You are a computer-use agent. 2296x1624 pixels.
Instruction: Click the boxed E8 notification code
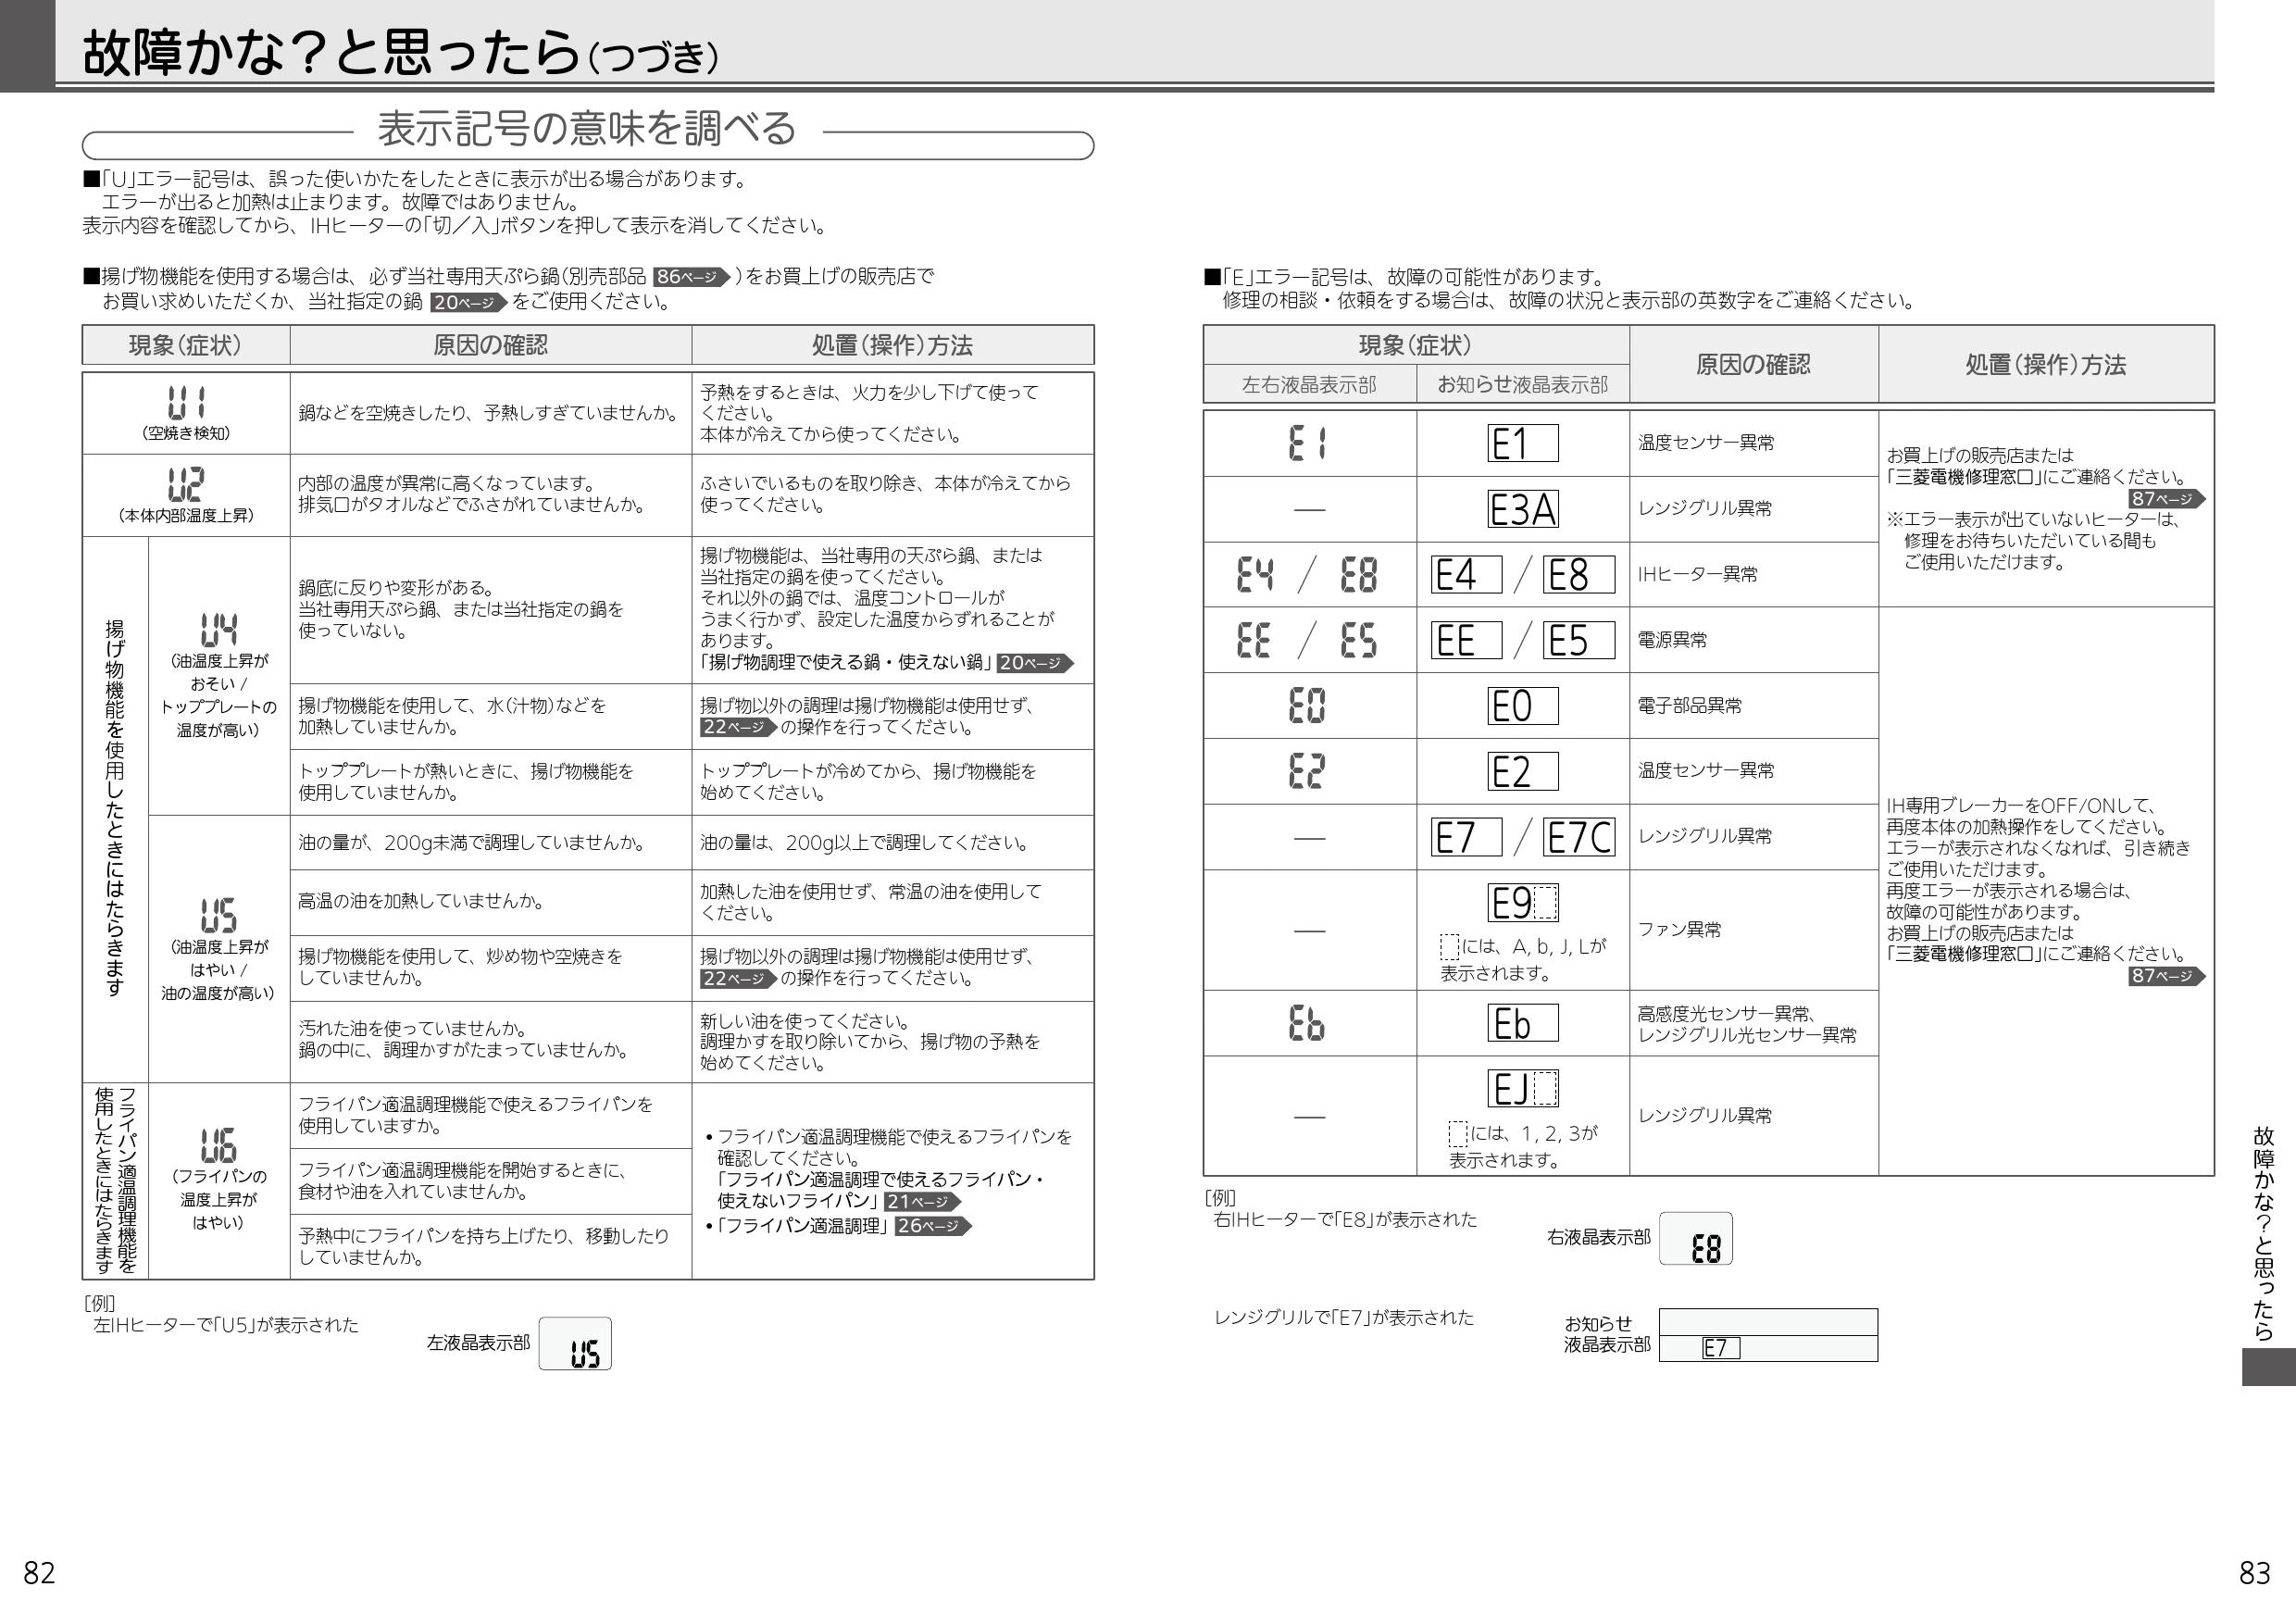[1579, 575]
